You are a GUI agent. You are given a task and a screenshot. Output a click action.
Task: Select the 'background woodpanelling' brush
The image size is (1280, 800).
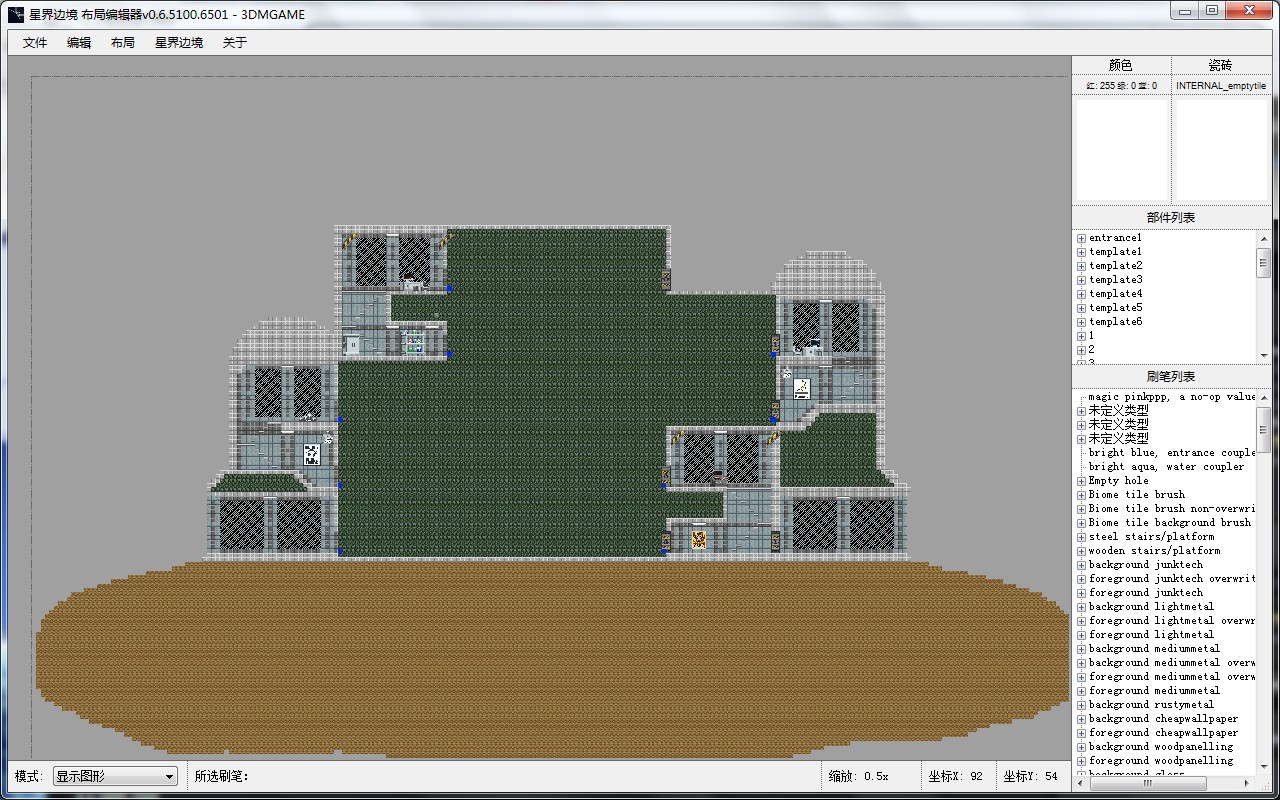1161,747
